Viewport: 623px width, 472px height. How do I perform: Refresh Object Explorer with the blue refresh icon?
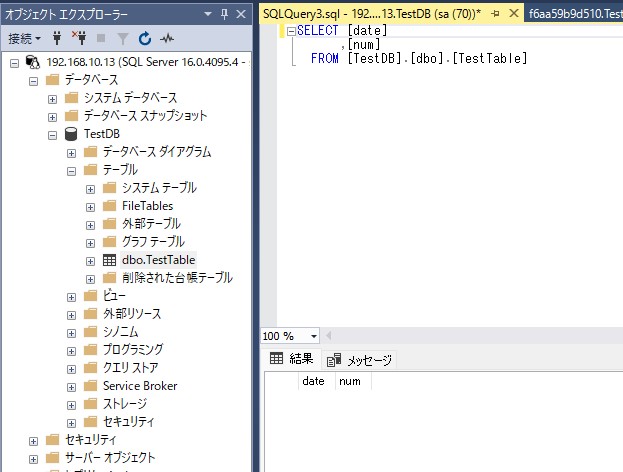[145, 39]
